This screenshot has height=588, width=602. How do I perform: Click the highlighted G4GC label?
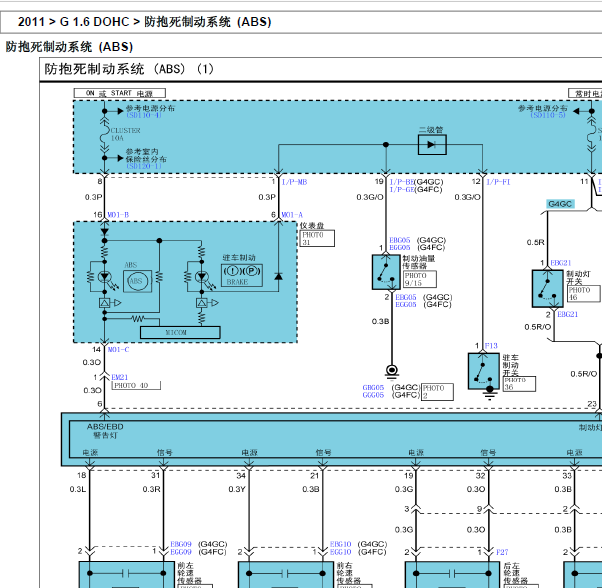(x=560, y=204)
